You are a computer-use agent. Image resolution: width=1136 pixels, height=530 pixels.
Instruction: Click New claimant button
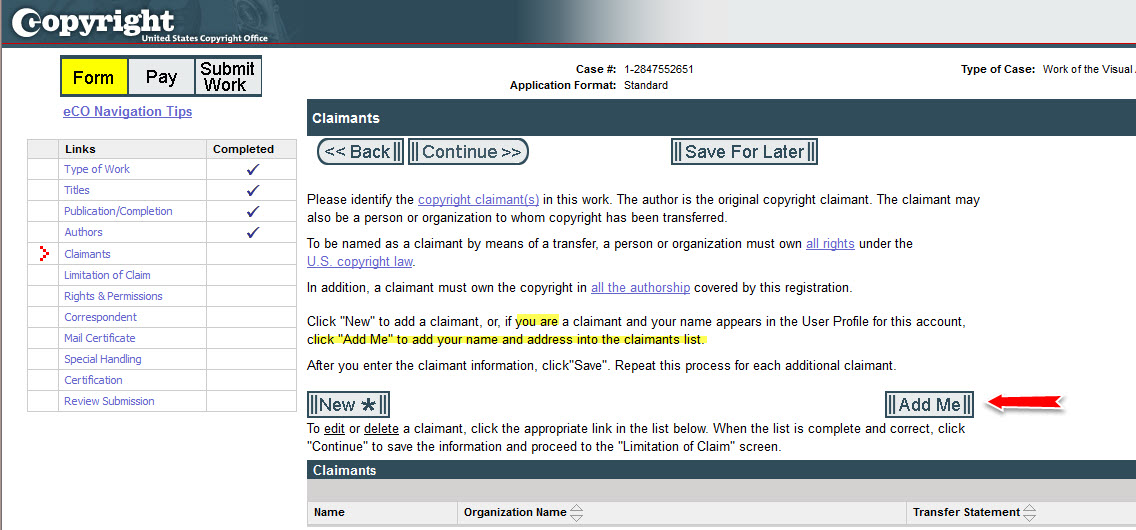click(348, 404)
